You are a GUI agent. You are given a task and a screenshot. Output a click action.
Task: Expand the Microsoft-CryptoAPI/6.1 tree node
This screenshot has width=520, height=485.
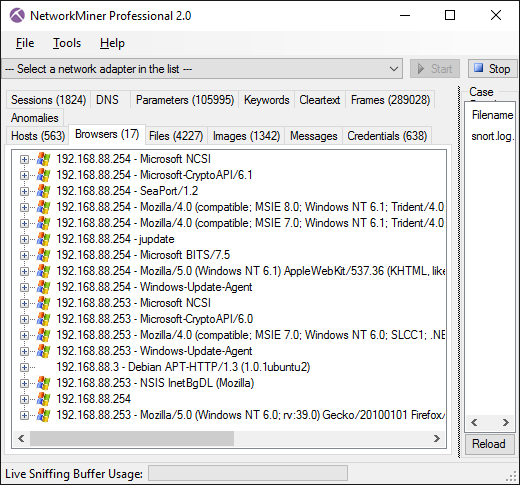[x=24, y=175]
